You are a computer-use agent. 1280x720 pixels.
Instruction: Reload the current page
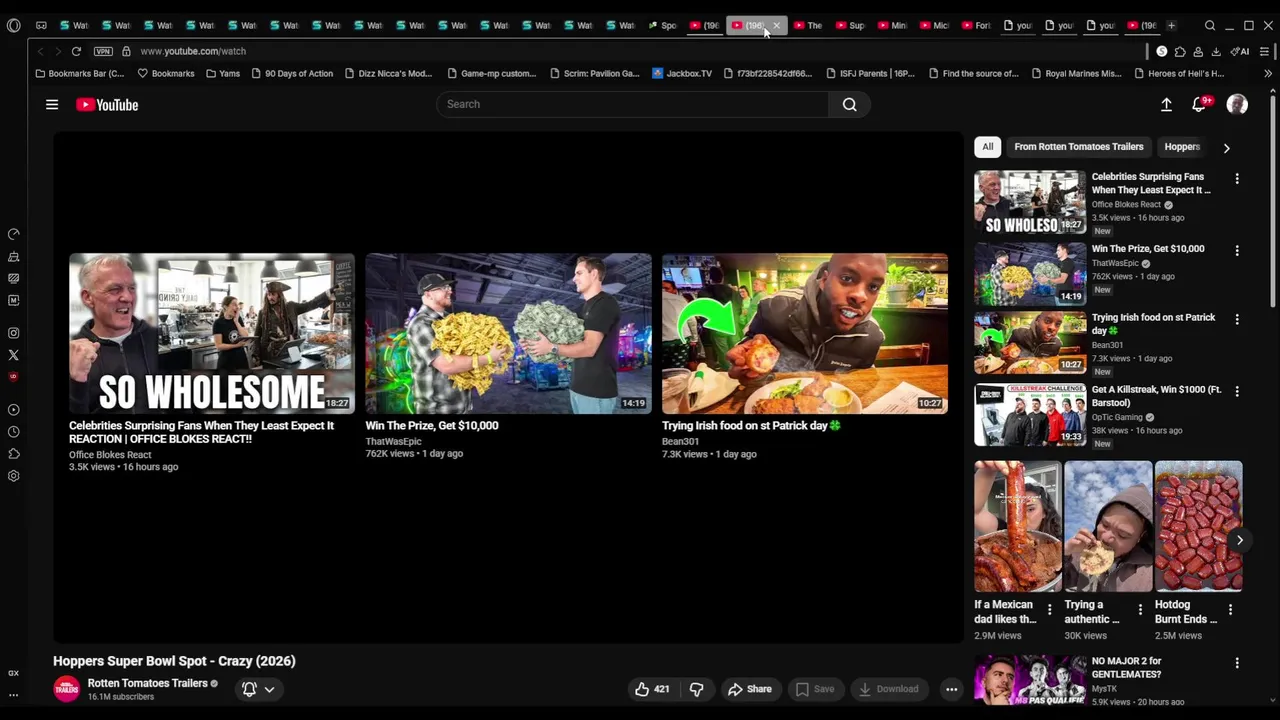pos(76,51)
